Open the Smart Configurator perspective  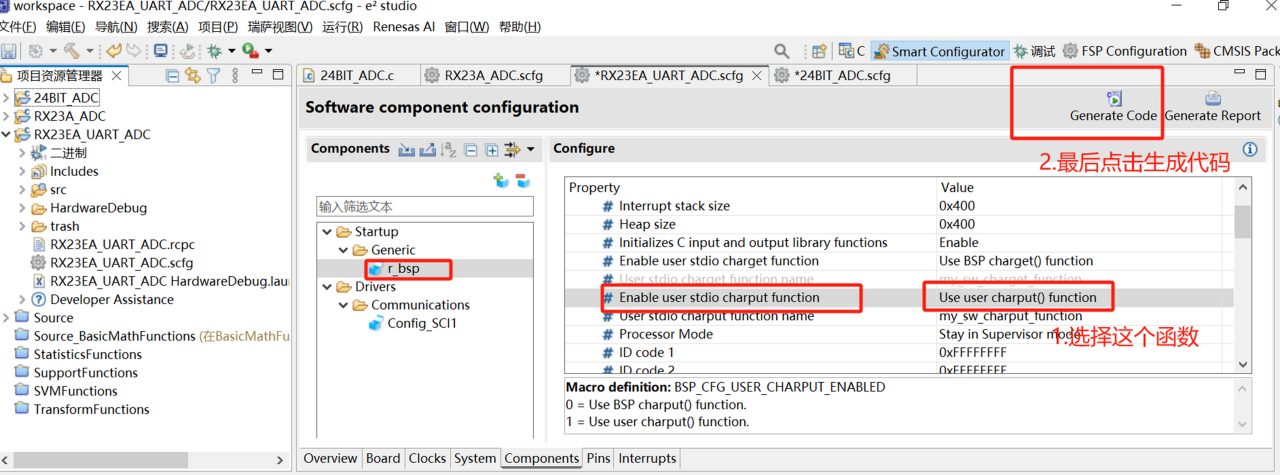(938, 51)
